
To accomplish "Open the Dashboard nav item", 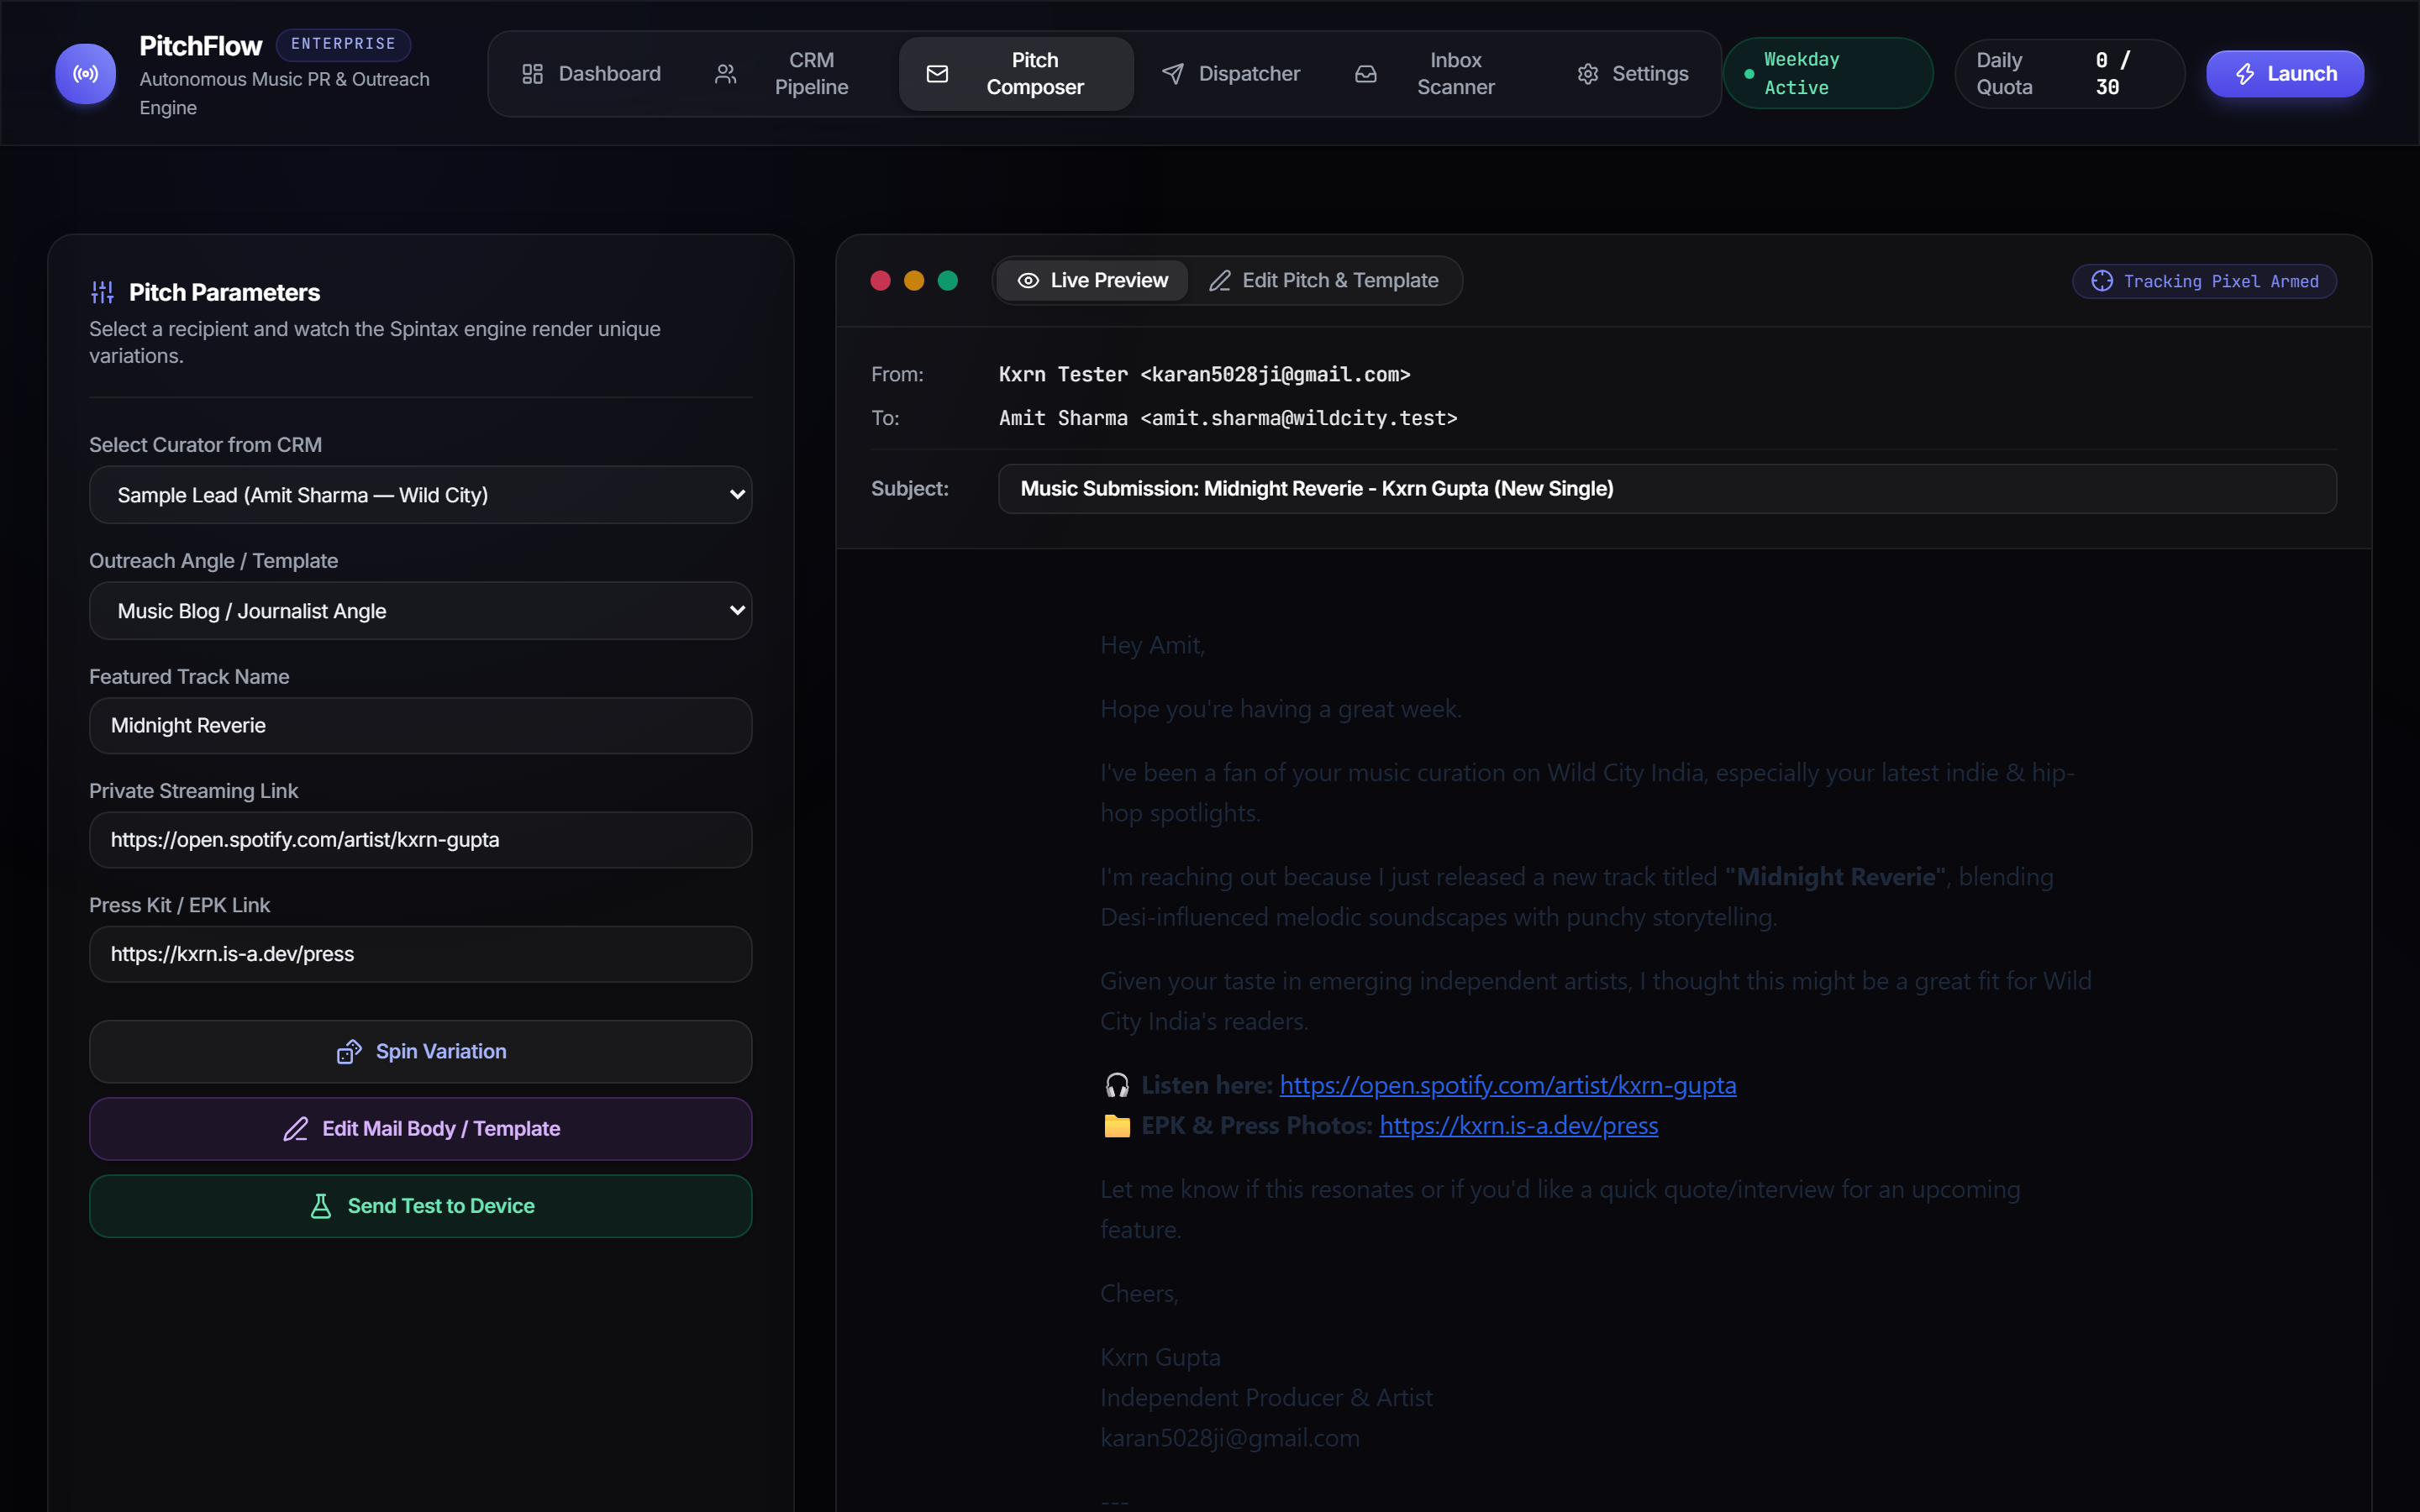I will tap(591, 74).
